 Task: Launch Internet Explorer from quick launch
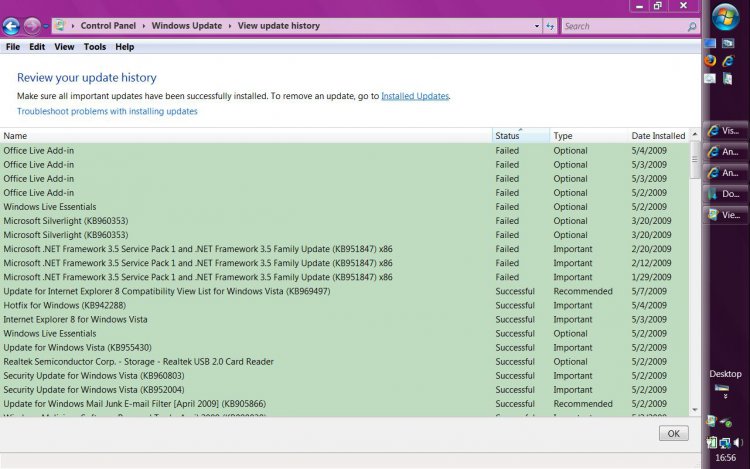click(728, 61)
